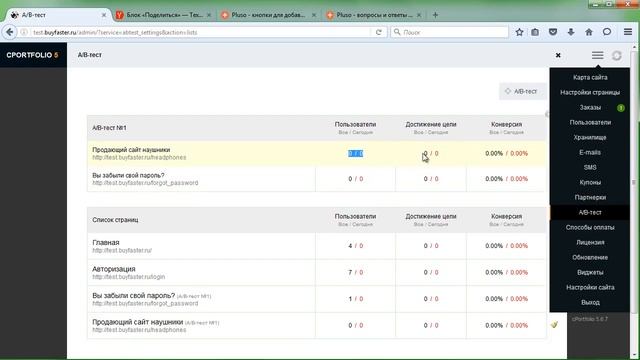Switch to the Блок «Поделиться» tab
Image resolution: width=640 pixels, height=360 pixels.
click(x=163, y=15)
